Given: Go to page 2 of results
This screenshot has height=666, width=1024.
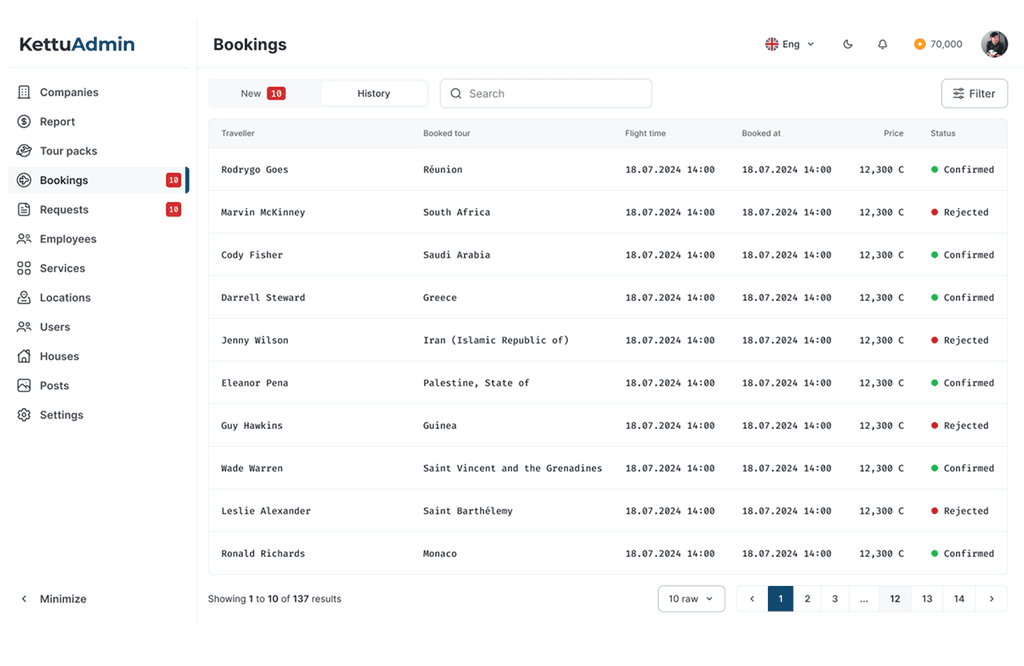Looking at the screenshot, I should point(807,599).
